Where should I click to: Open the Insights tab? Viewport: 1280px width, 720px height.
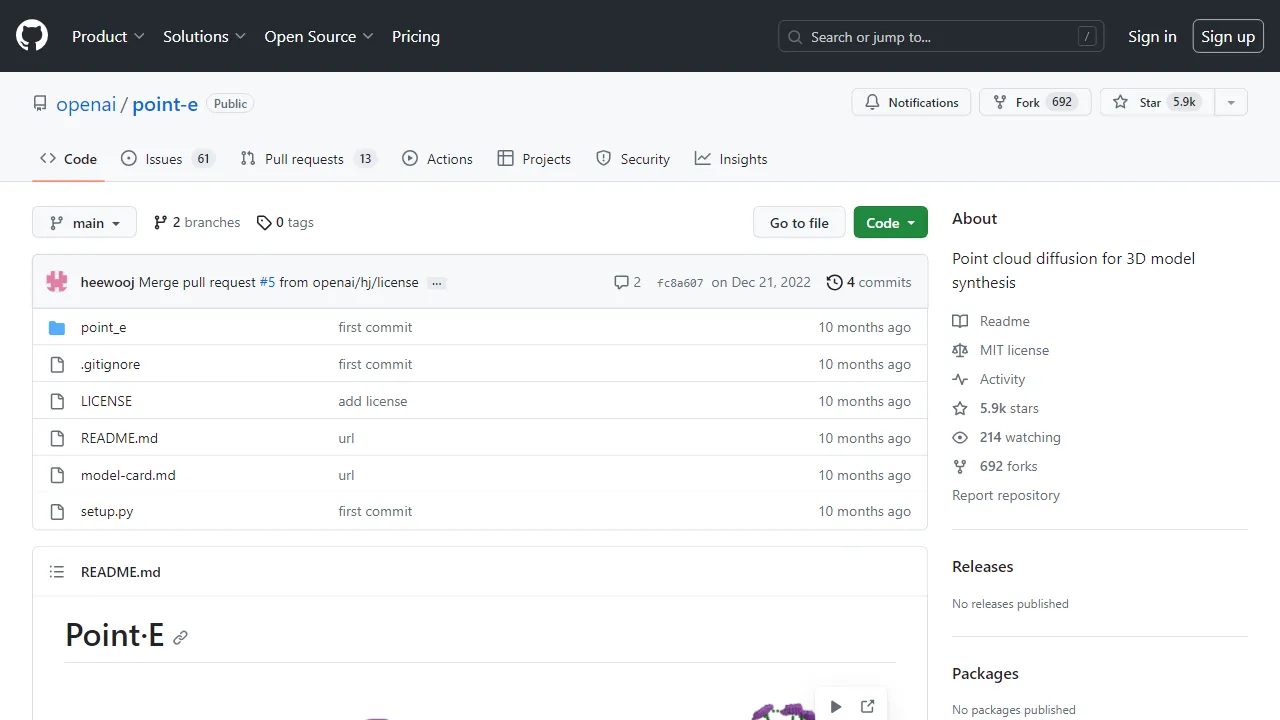tap(731, 159)
